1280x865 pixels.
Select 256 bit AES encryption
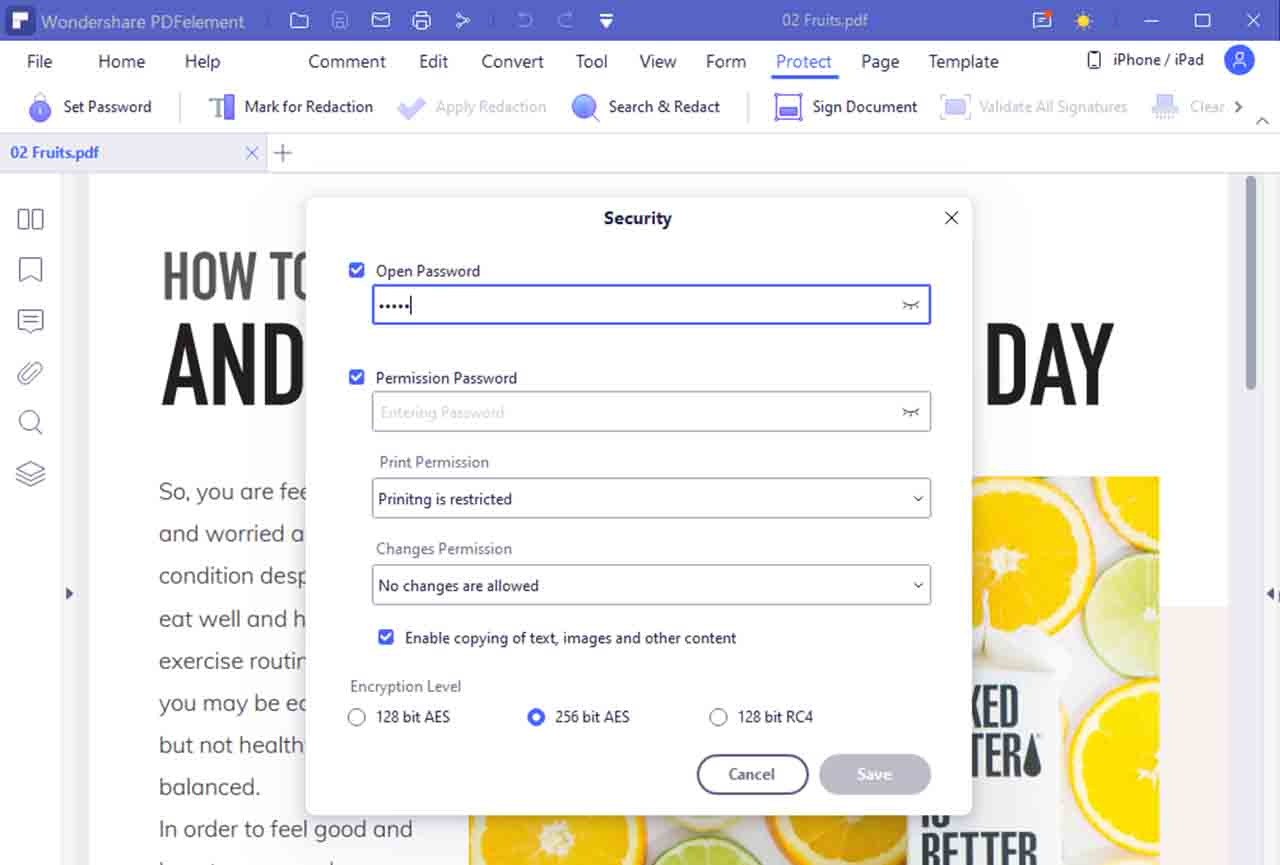[536, 717]
